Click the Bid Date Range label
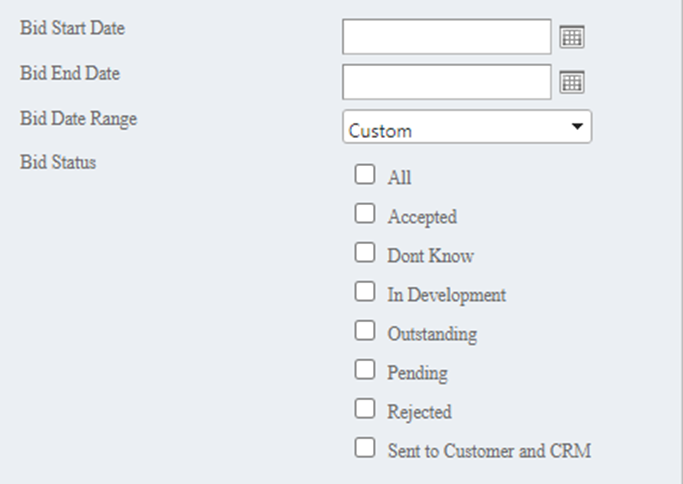Image resolution: width=683 pixels, height=484 pixels. click(78, 118)
